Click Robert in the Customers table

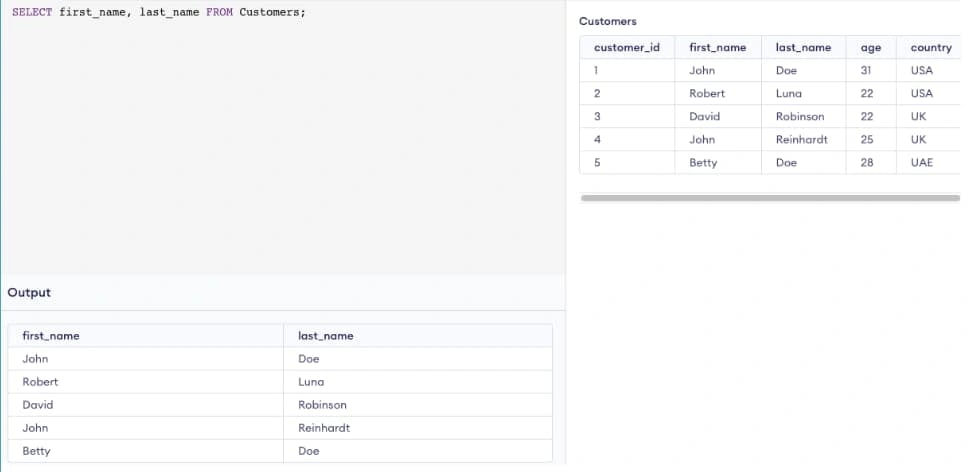(x=706, y=93)
